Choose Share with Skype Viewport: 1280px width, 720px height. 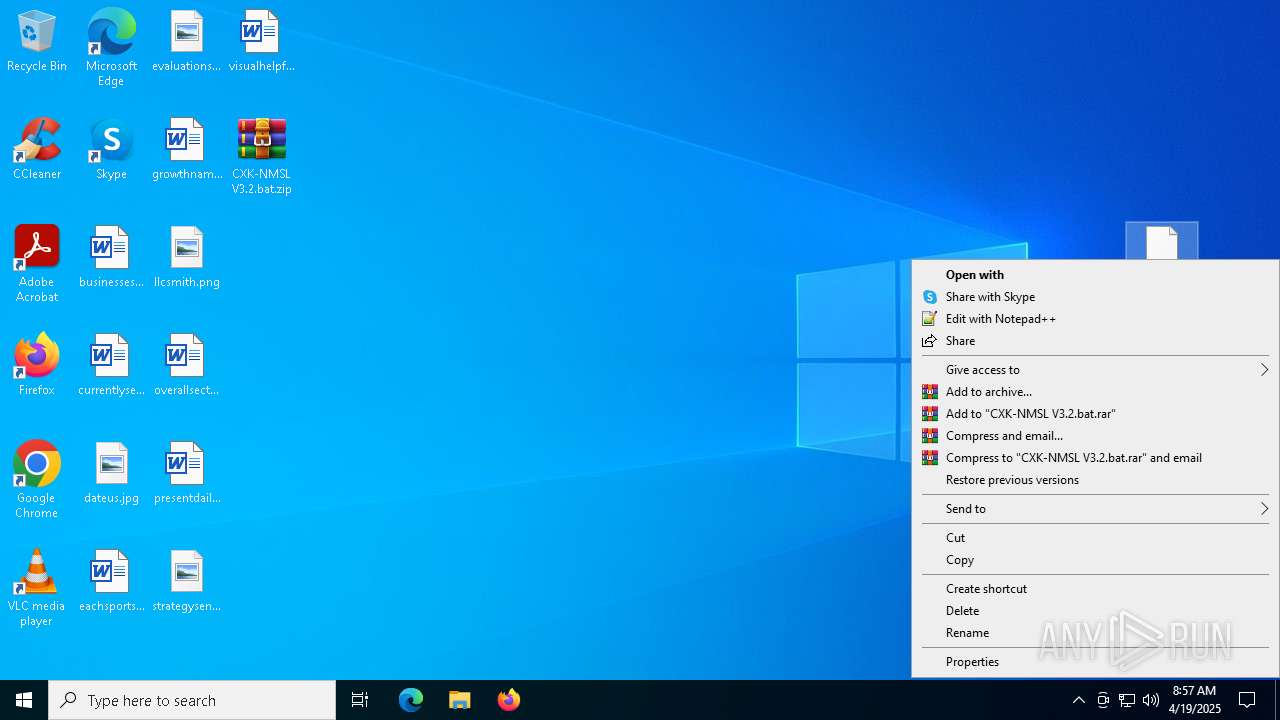tap(1095, 297)
